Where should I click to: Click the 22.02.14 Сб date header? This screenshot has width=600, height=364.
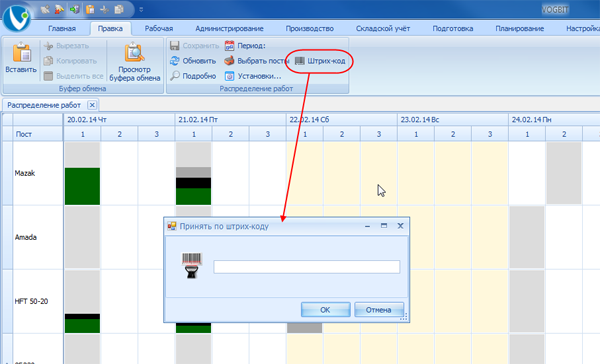pos(342,120)
